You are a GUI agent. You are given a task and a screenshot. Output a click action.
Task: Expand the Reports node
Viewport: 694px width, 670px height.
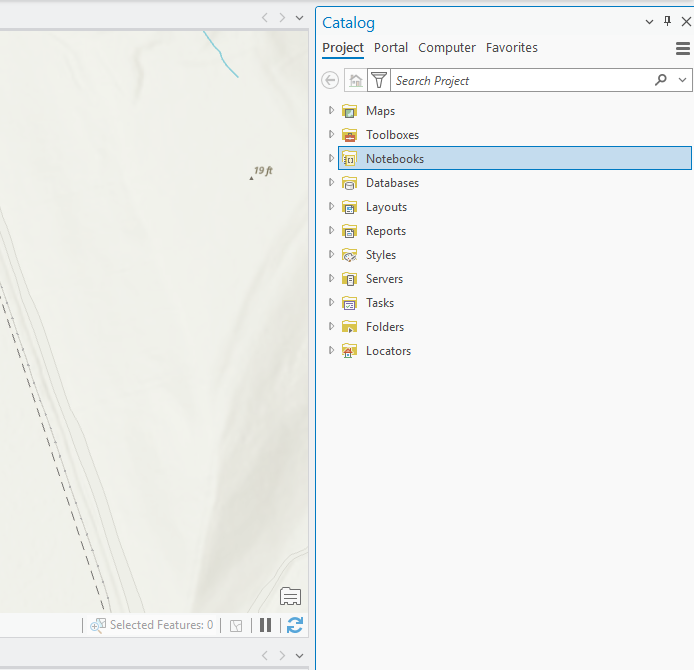coord(331,230)
